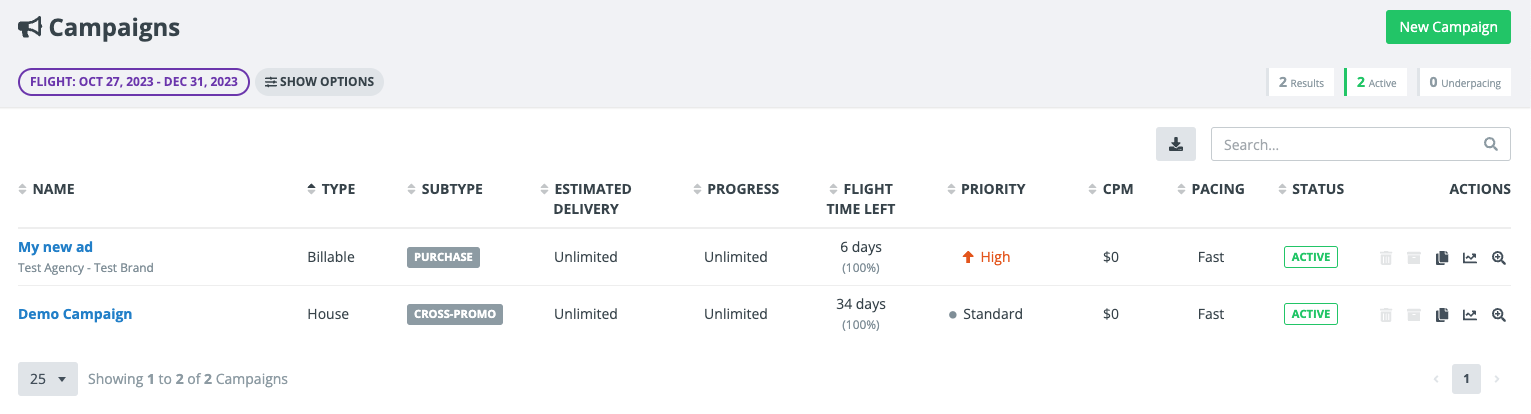The width and height of the screenshot is (1531, 414).
Task: Click the magnifier icon for My new ad
Action: (x=1498, y=258)
